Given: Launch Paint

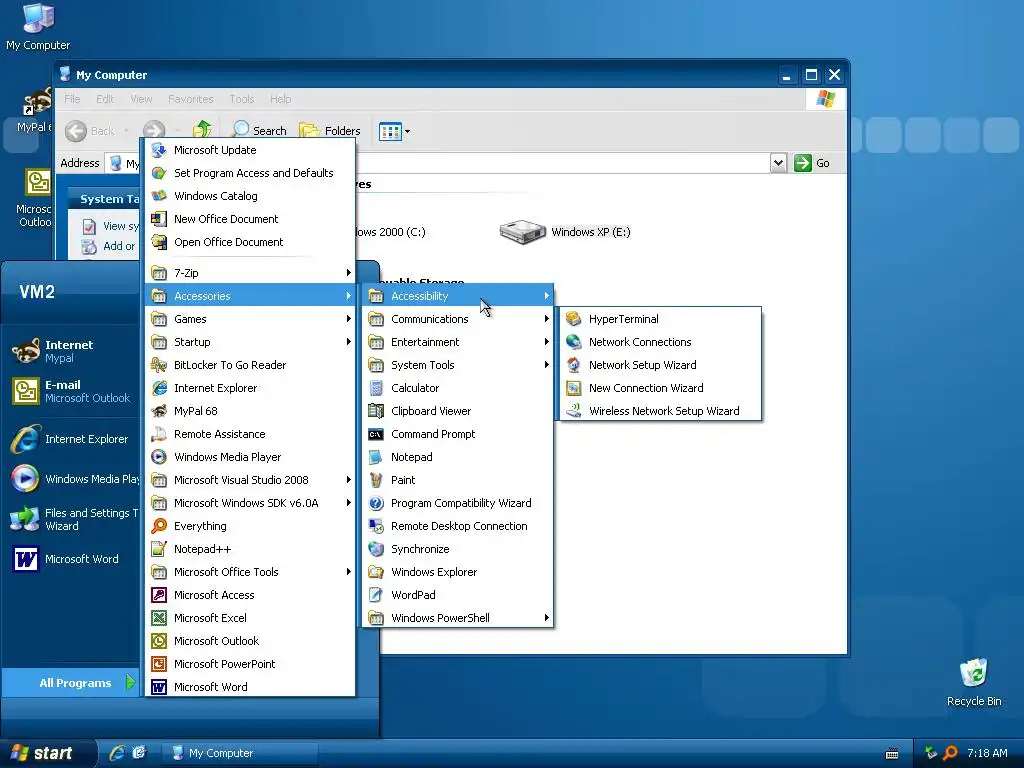Looking at the screenshot, I should [x=458, y=480].
